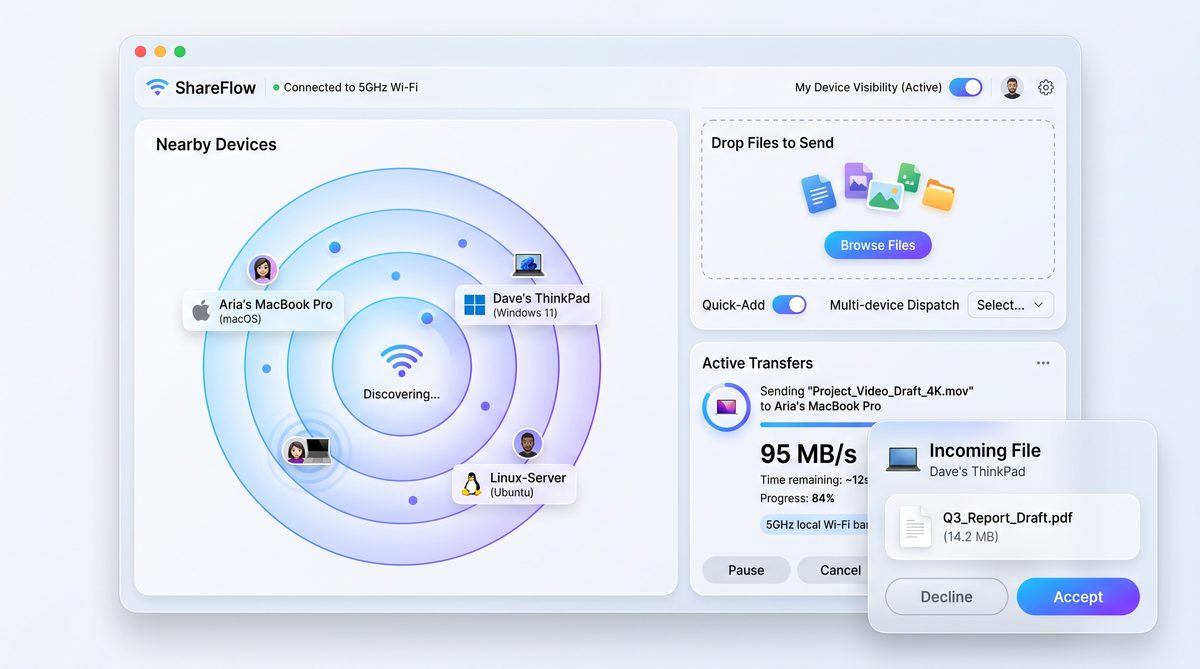Click the Apple logo on Aria's MacBook card
The image size is (1200, 669).
201,310
